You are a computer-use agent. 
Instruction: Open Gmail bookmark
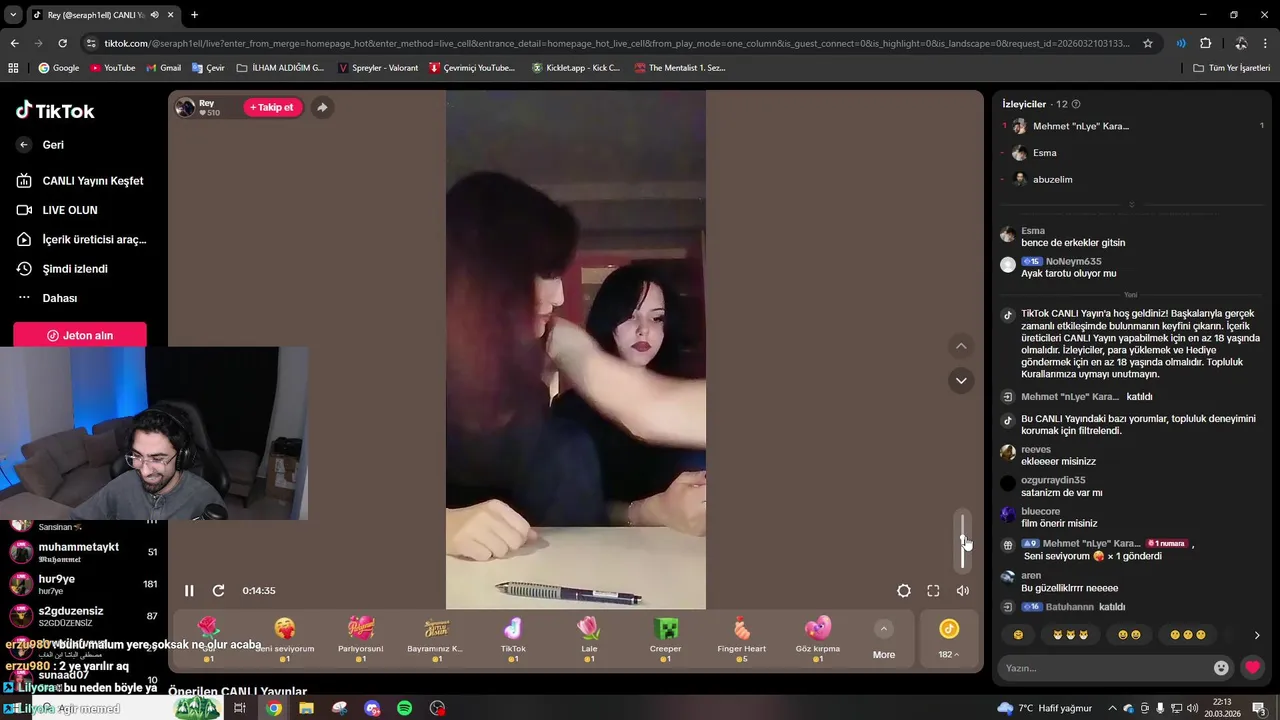163,68
